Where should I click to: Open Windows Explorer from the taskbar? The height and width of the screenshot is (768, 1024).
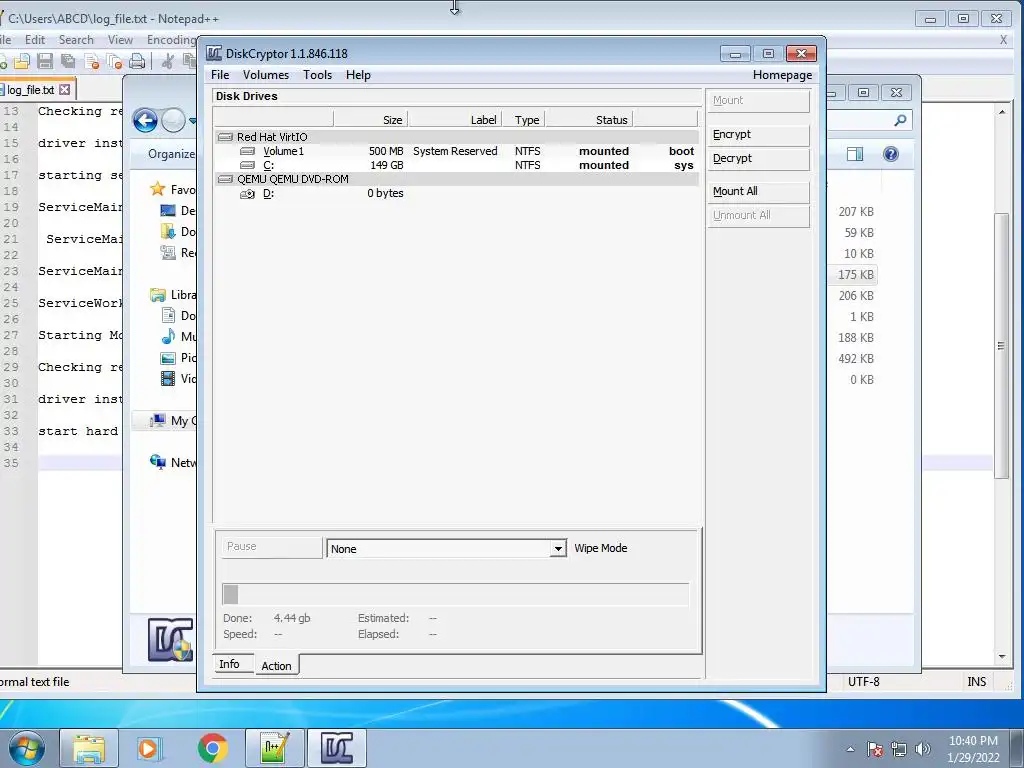[89, 748]
